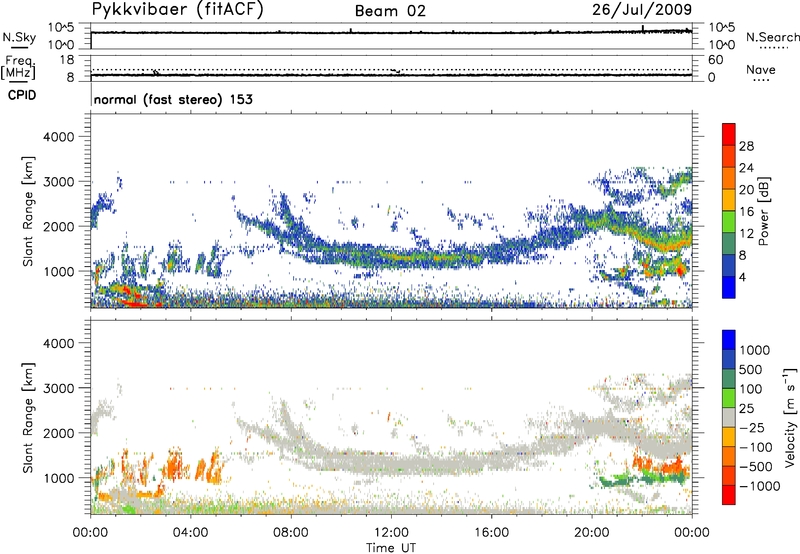Click the red swatch in Power colorbar
Screen dimensions: 800x554
tap(729, 134)
